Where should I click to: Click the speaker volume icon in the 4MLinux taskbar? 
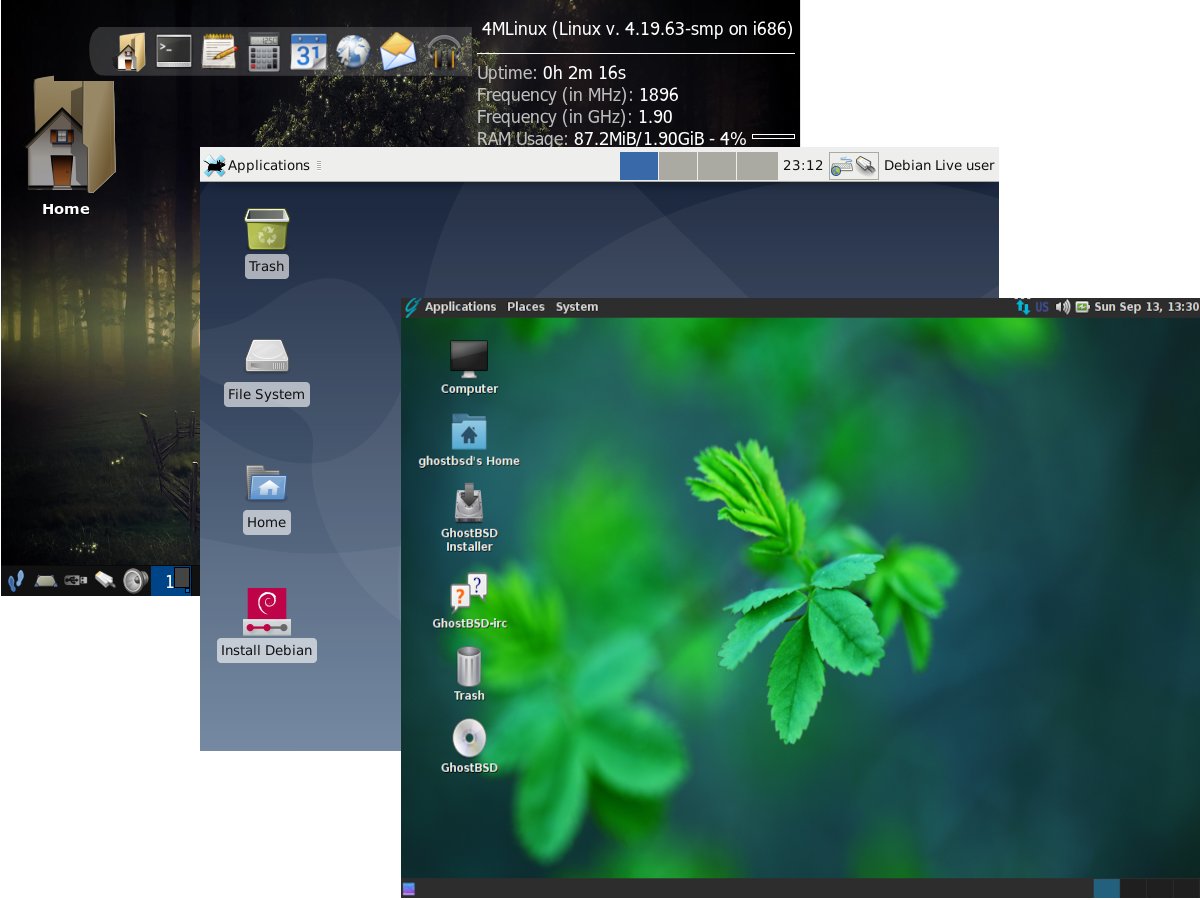click(x=135, y=580)
